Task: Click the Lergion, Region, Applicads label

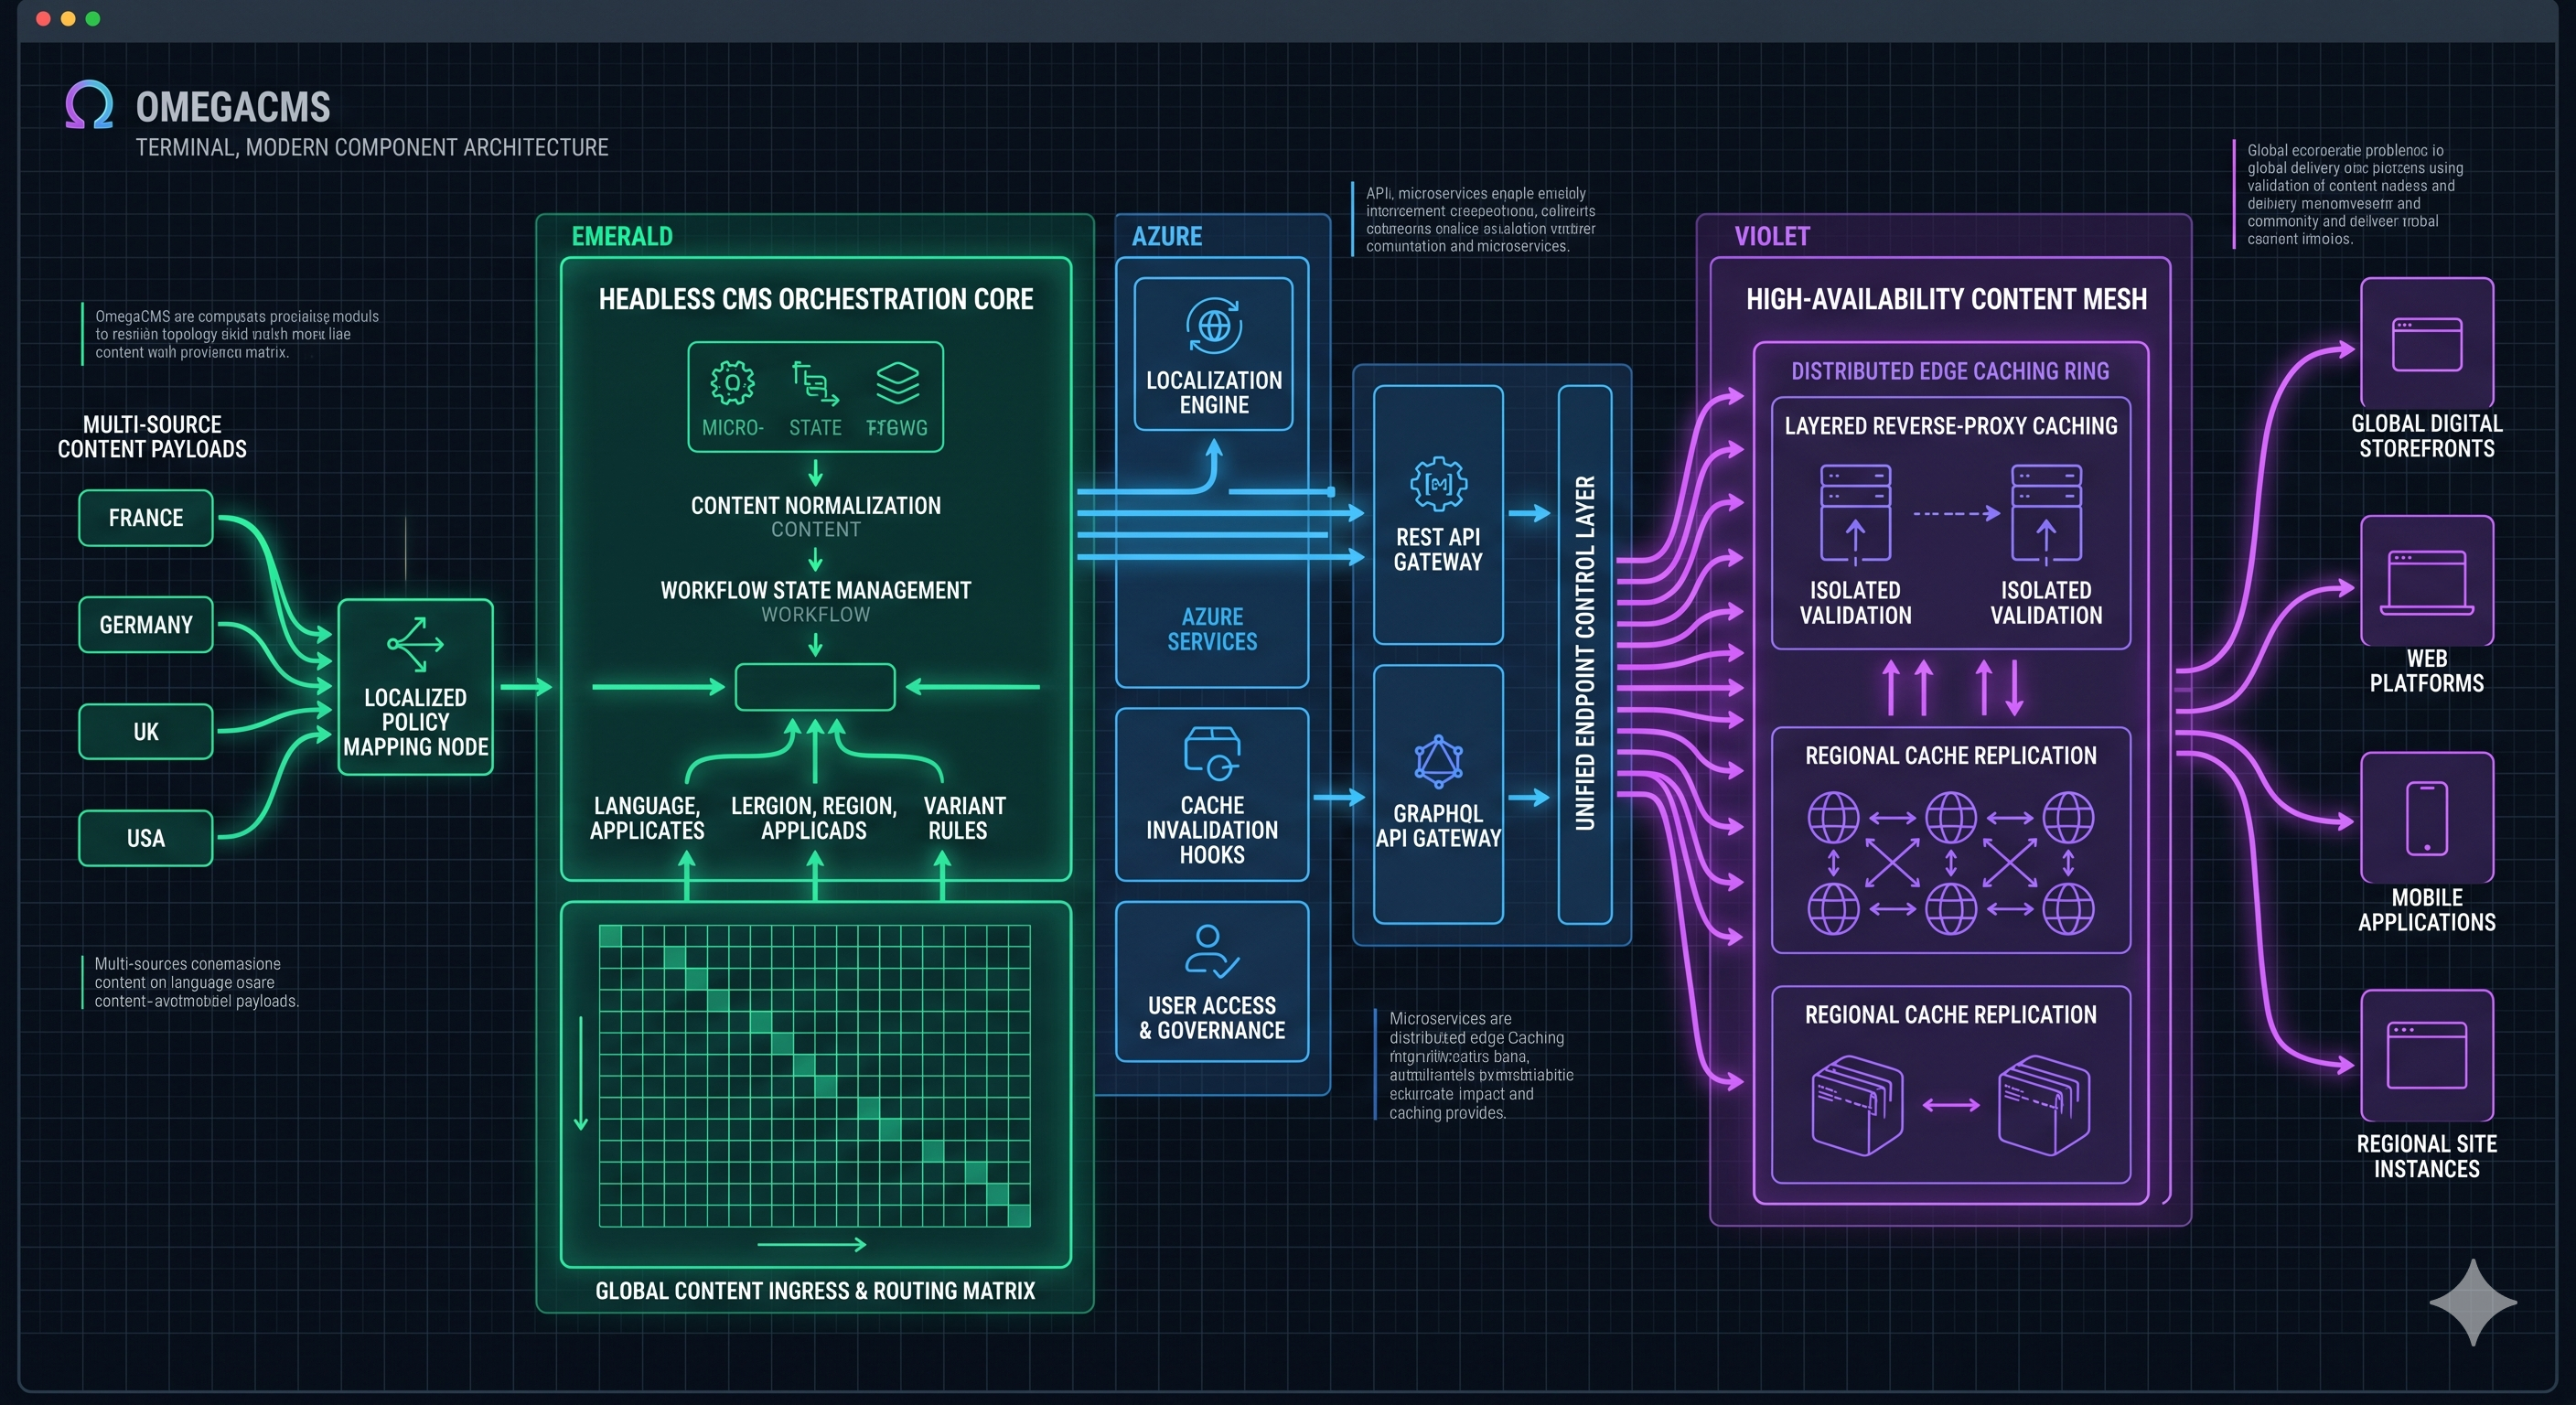Action: [x=814, y=818]
